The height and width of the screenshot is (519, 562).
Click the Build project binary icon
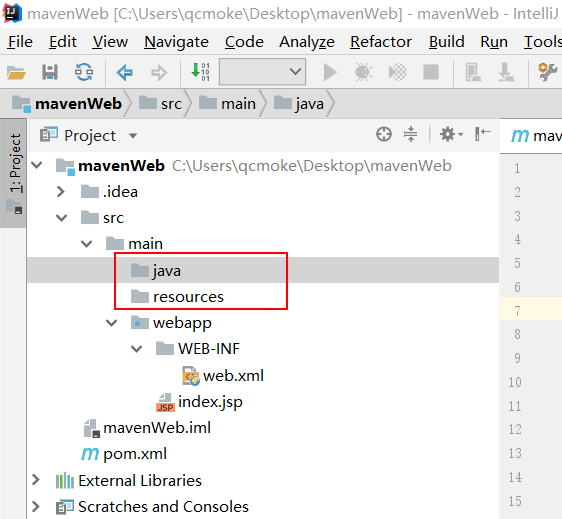[200, 72]
